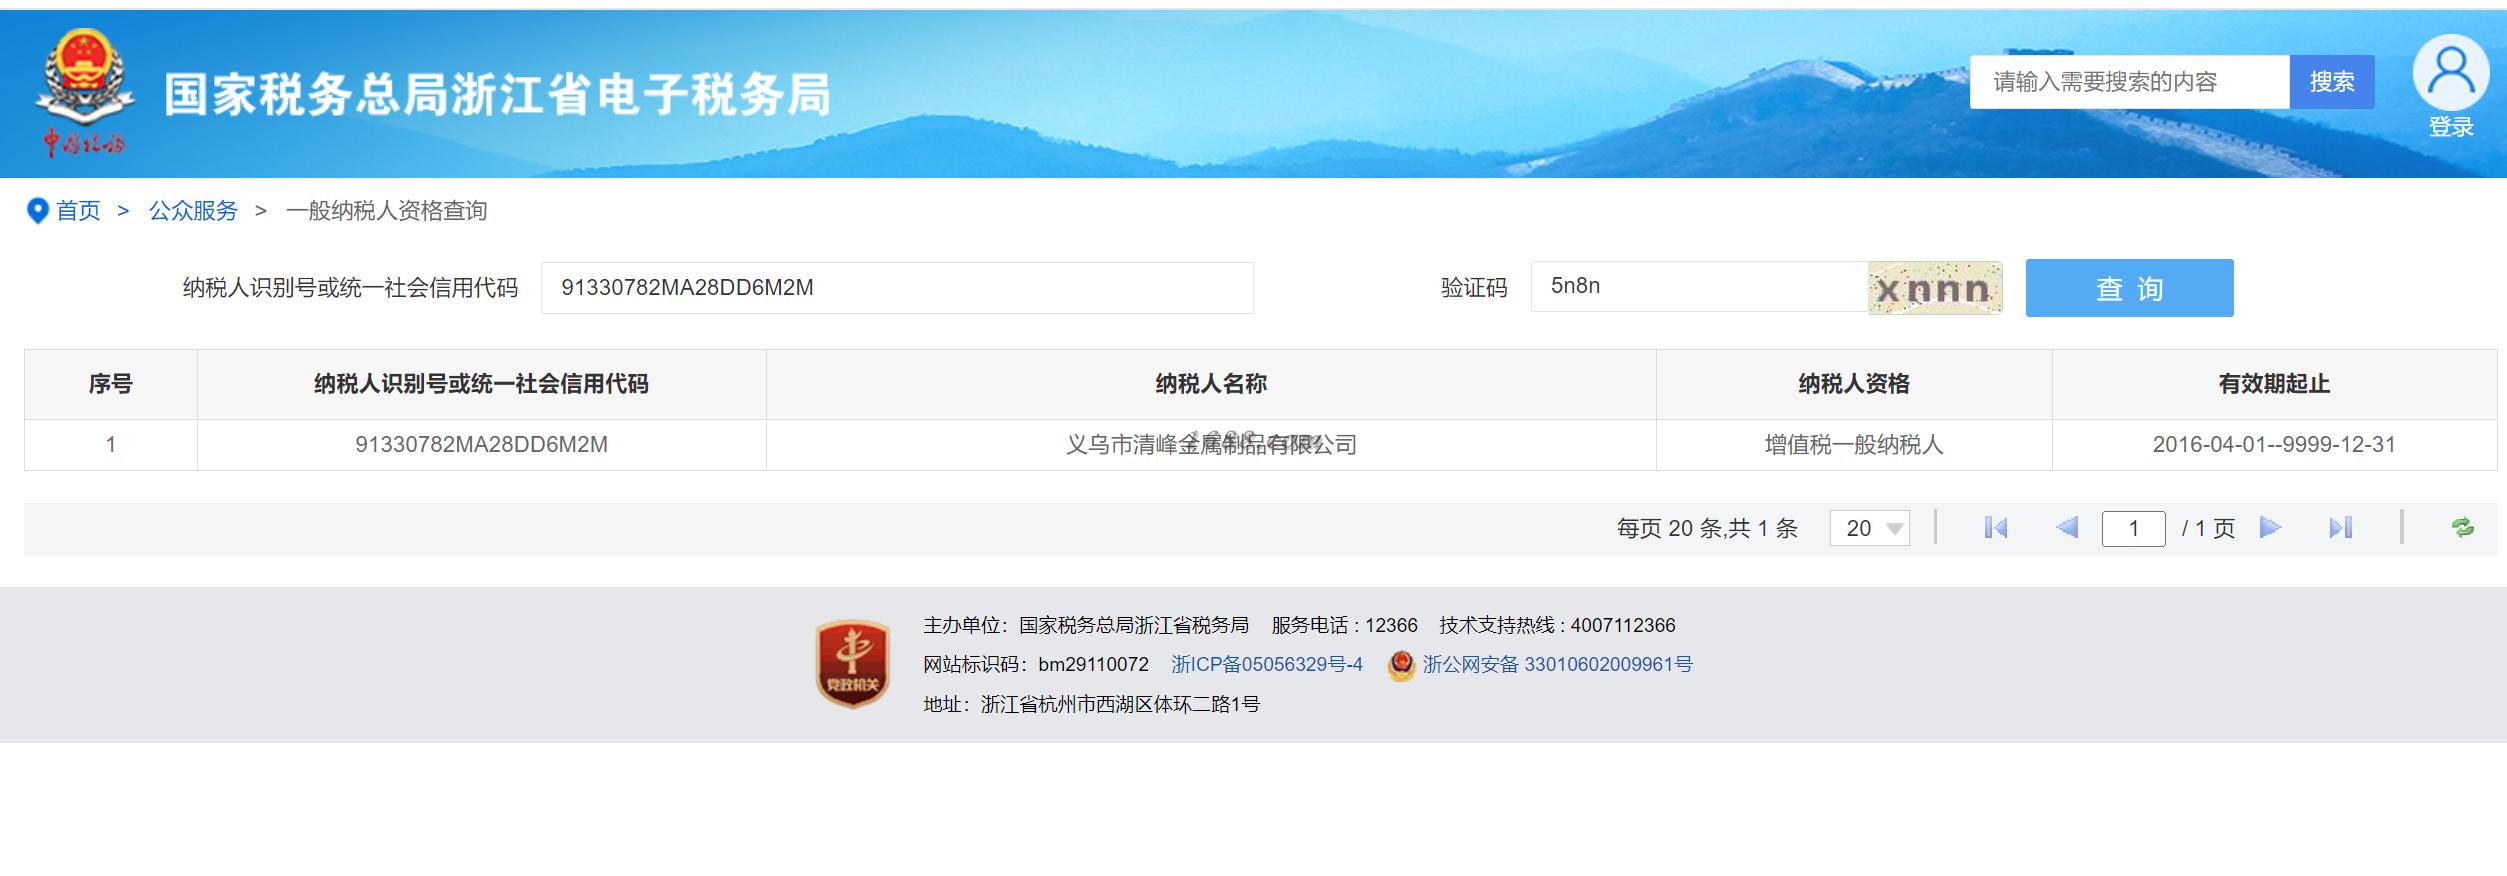Viewport: 2507px width, 876px height.
Task: Click 技术支持热线 : 4007112366 text
Action: (x=1557, y=625)
